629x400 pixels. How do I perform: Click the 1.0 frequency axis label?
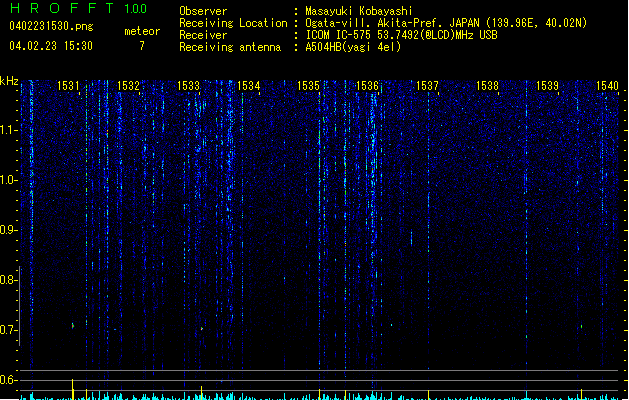[x=9, y=180]
